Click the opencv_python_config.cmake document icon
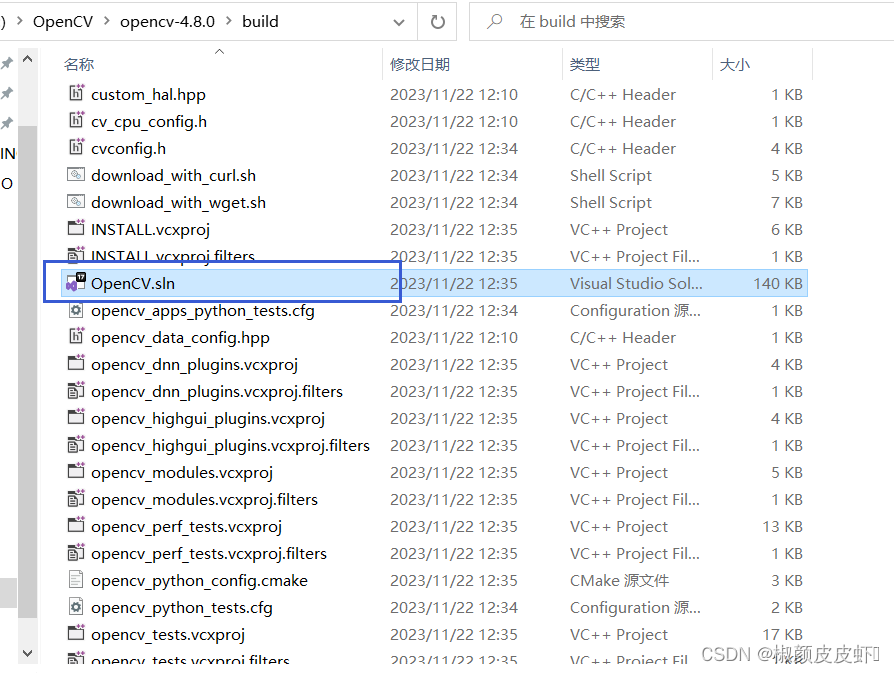 coord(76,579)
